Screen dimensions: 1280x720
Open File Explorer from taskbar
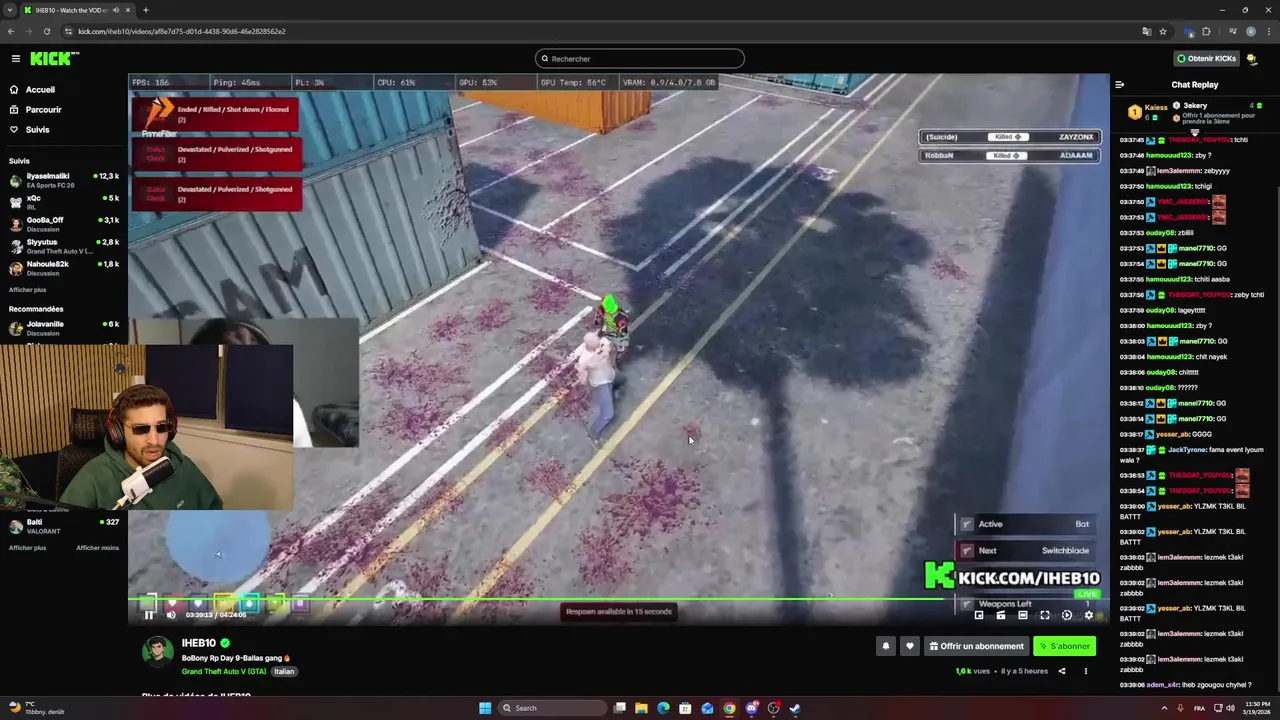click(641, 708)
